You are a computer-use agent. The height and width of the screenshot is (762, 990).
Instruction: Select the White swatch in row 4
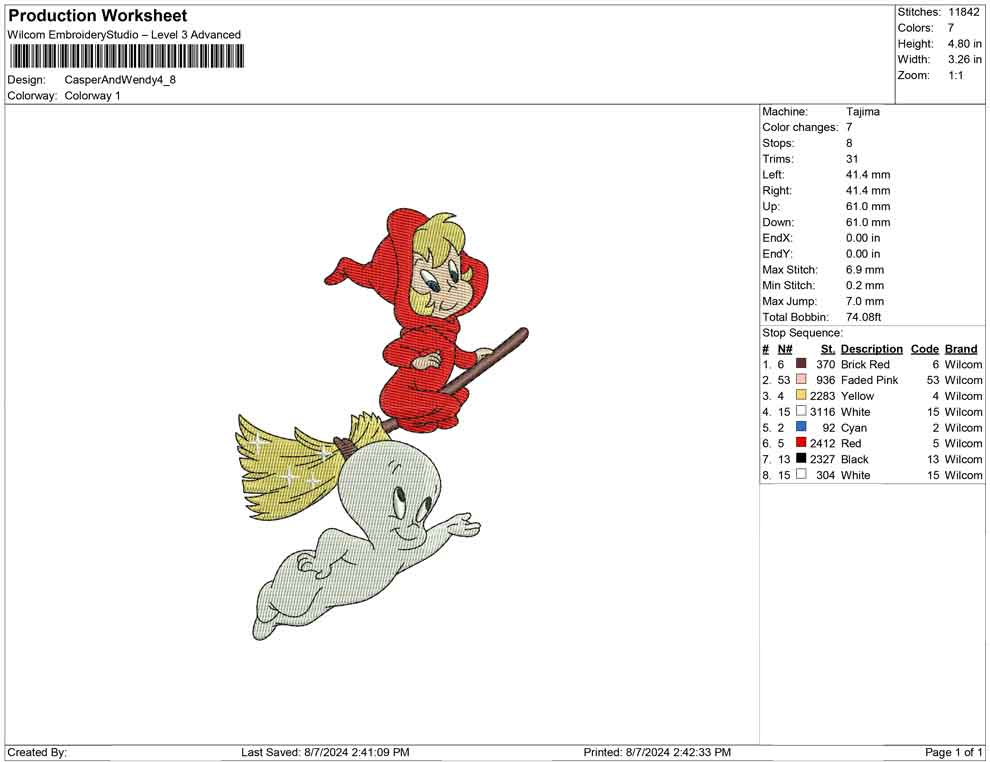pos(801,412)
